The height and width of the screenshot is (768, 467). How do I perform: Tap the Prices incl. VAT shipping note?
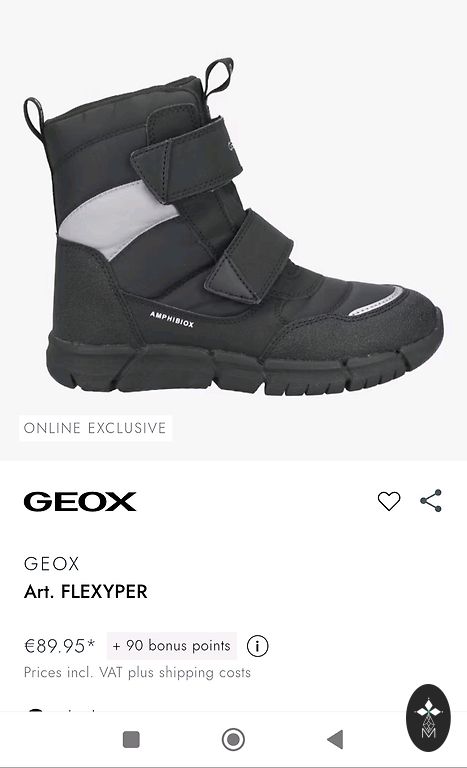click(x=137, y=672)
